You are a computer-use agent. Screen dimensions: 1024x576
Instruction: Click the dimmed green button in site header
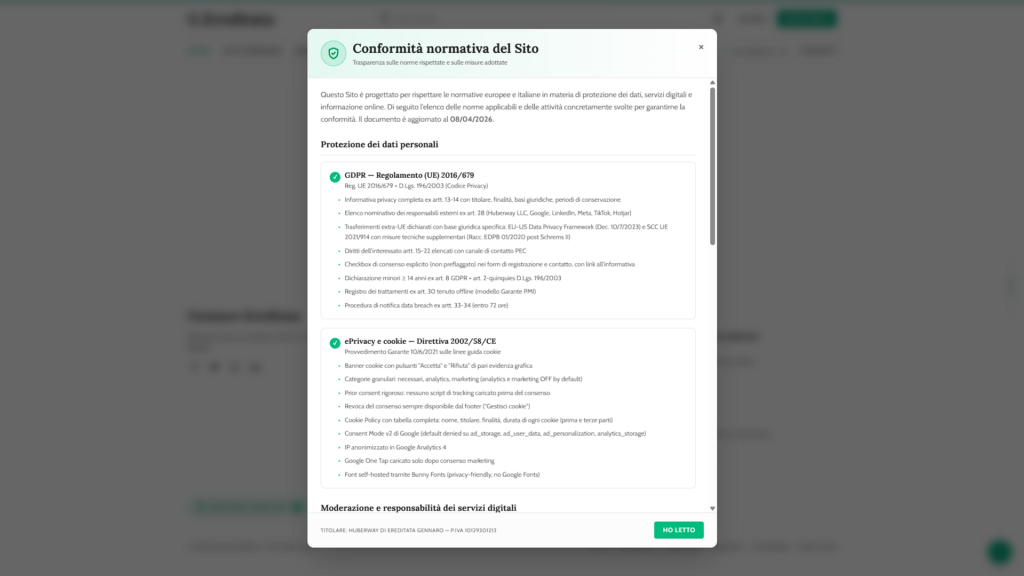pos(807,19)
